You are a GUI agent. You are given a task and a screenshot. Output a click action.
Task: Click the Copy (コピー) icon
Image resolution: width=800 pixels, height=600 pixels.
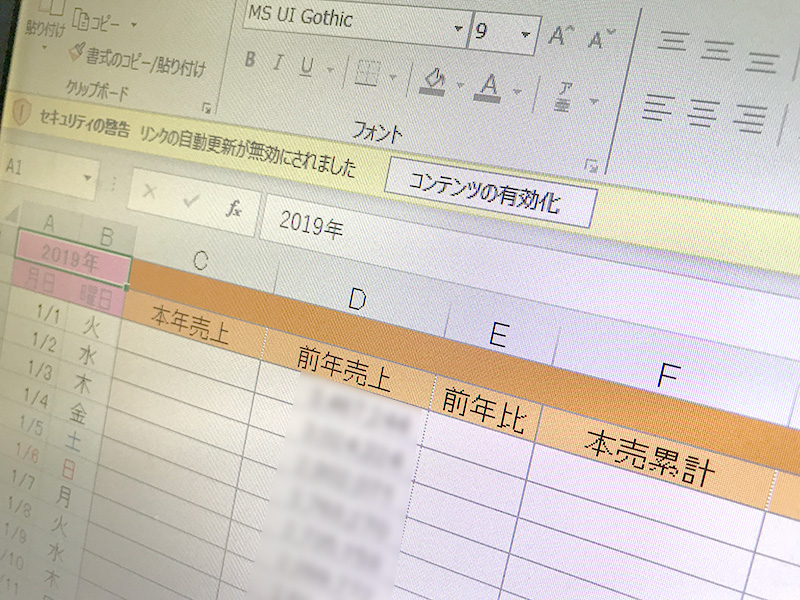pyautogui.click(x=81, y=20)
